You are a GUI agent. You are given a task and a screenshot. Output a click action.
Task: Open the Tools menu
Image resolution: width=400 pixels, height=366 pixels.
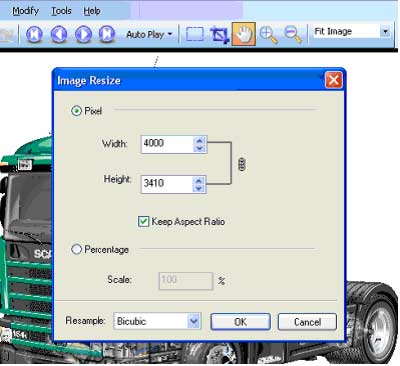point(61,11)
